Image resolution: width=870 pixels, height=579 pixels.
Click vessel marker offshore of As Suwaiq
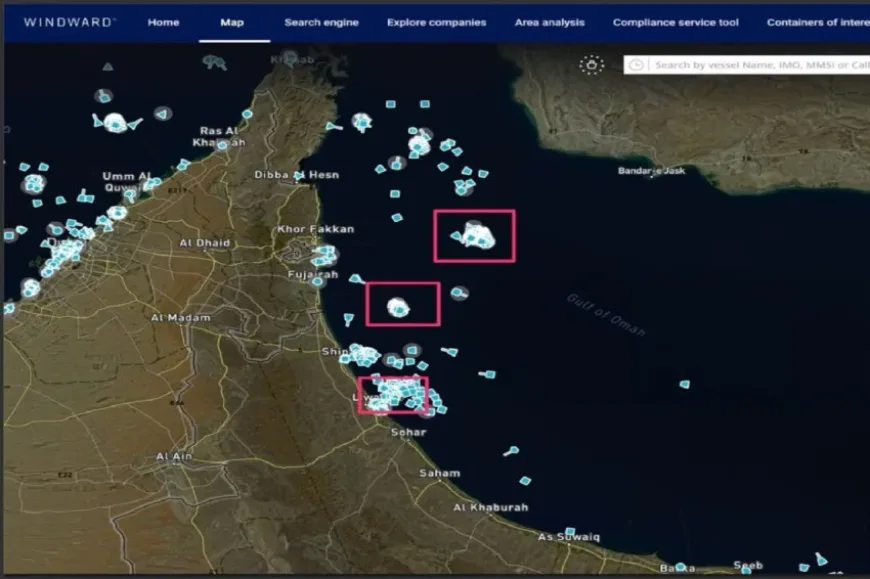569,532
